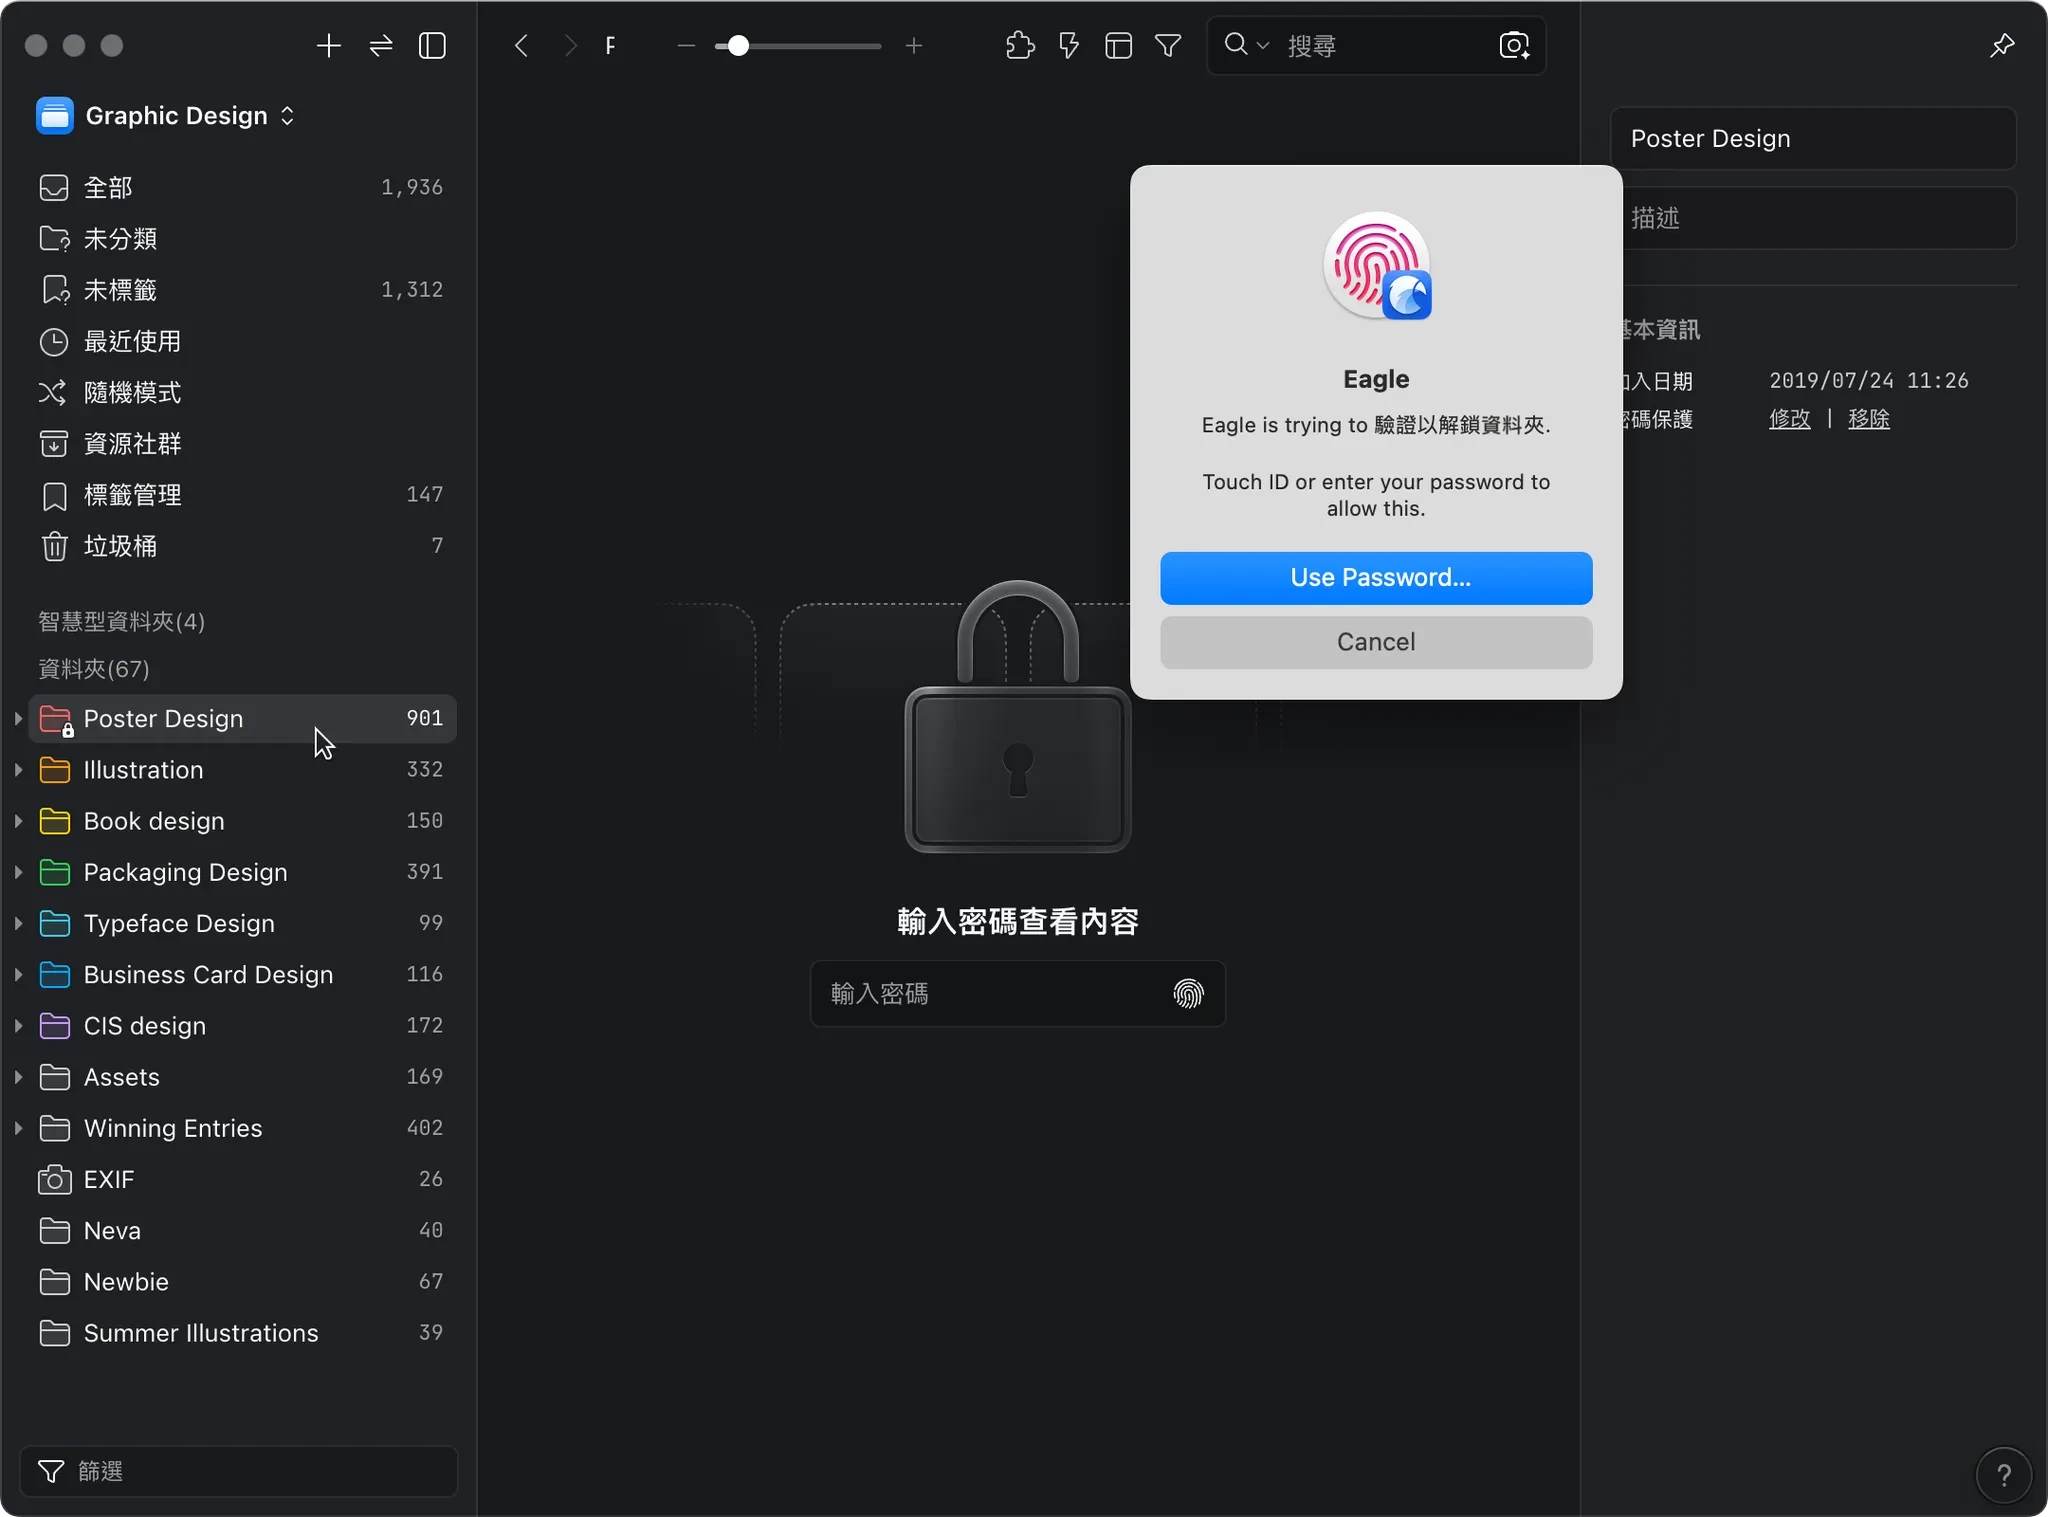This screenshot has width=2048, height=1517.
Task: Go forward with the right chevron
Action: pos(570,46)
